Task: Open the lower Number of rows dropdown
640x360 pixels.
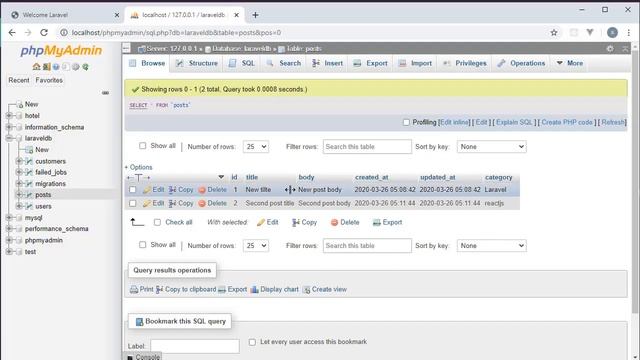Action: click(x=256, y=246)
